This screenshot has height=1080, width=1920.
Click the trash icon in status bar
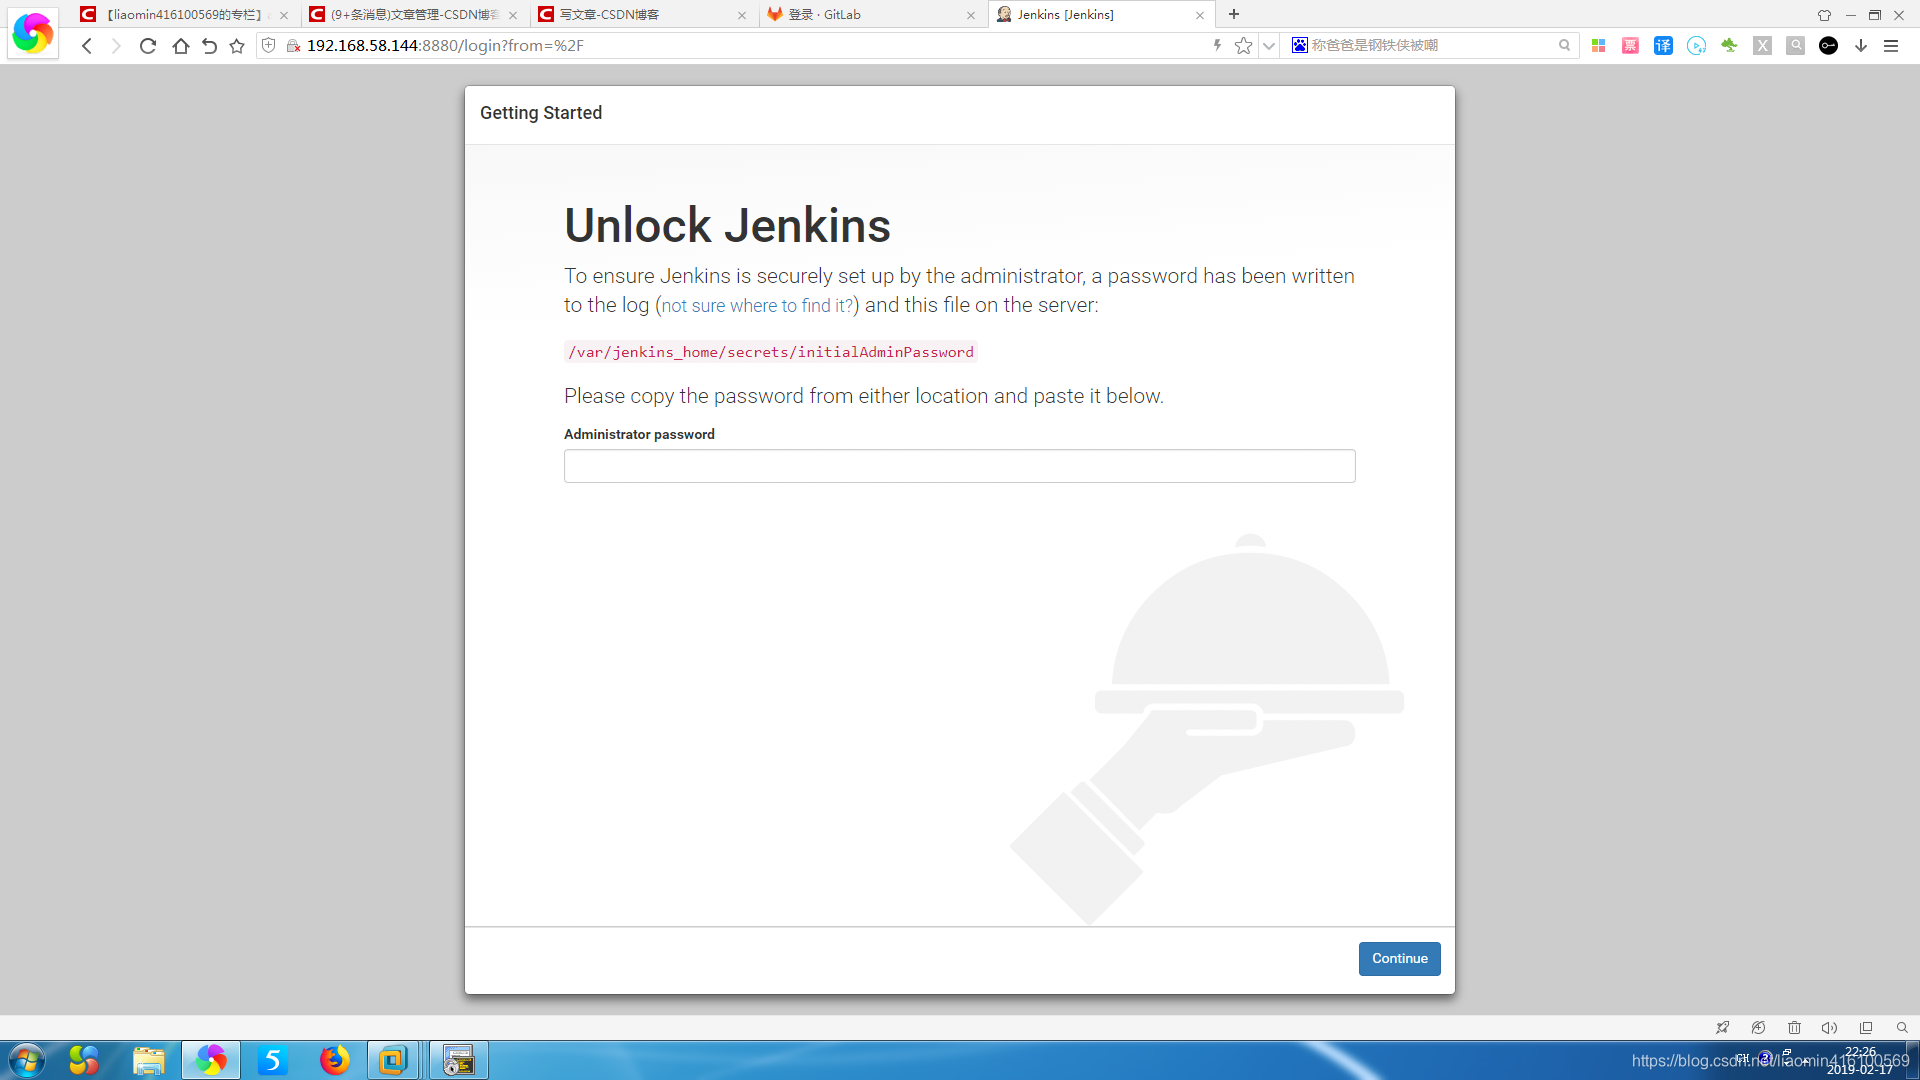point(1794,1028)
